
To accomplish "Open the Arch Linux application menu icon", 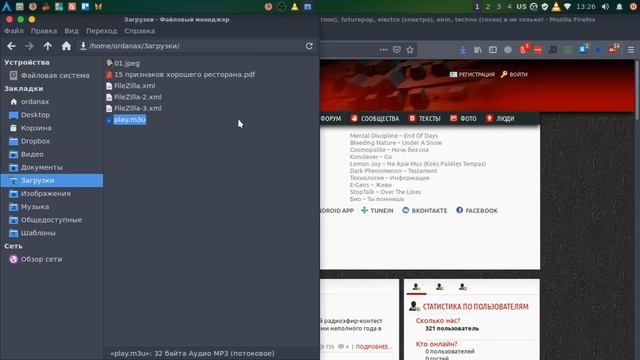I will [7, 7].
